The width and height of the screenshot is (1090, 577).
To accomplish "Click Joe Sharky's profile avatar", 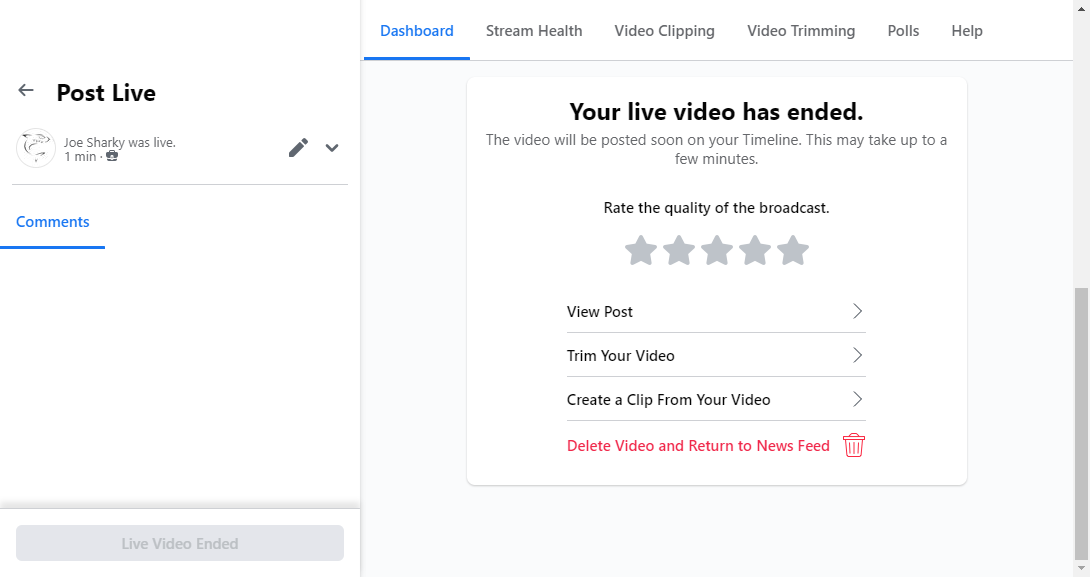I will click(36, 147).
